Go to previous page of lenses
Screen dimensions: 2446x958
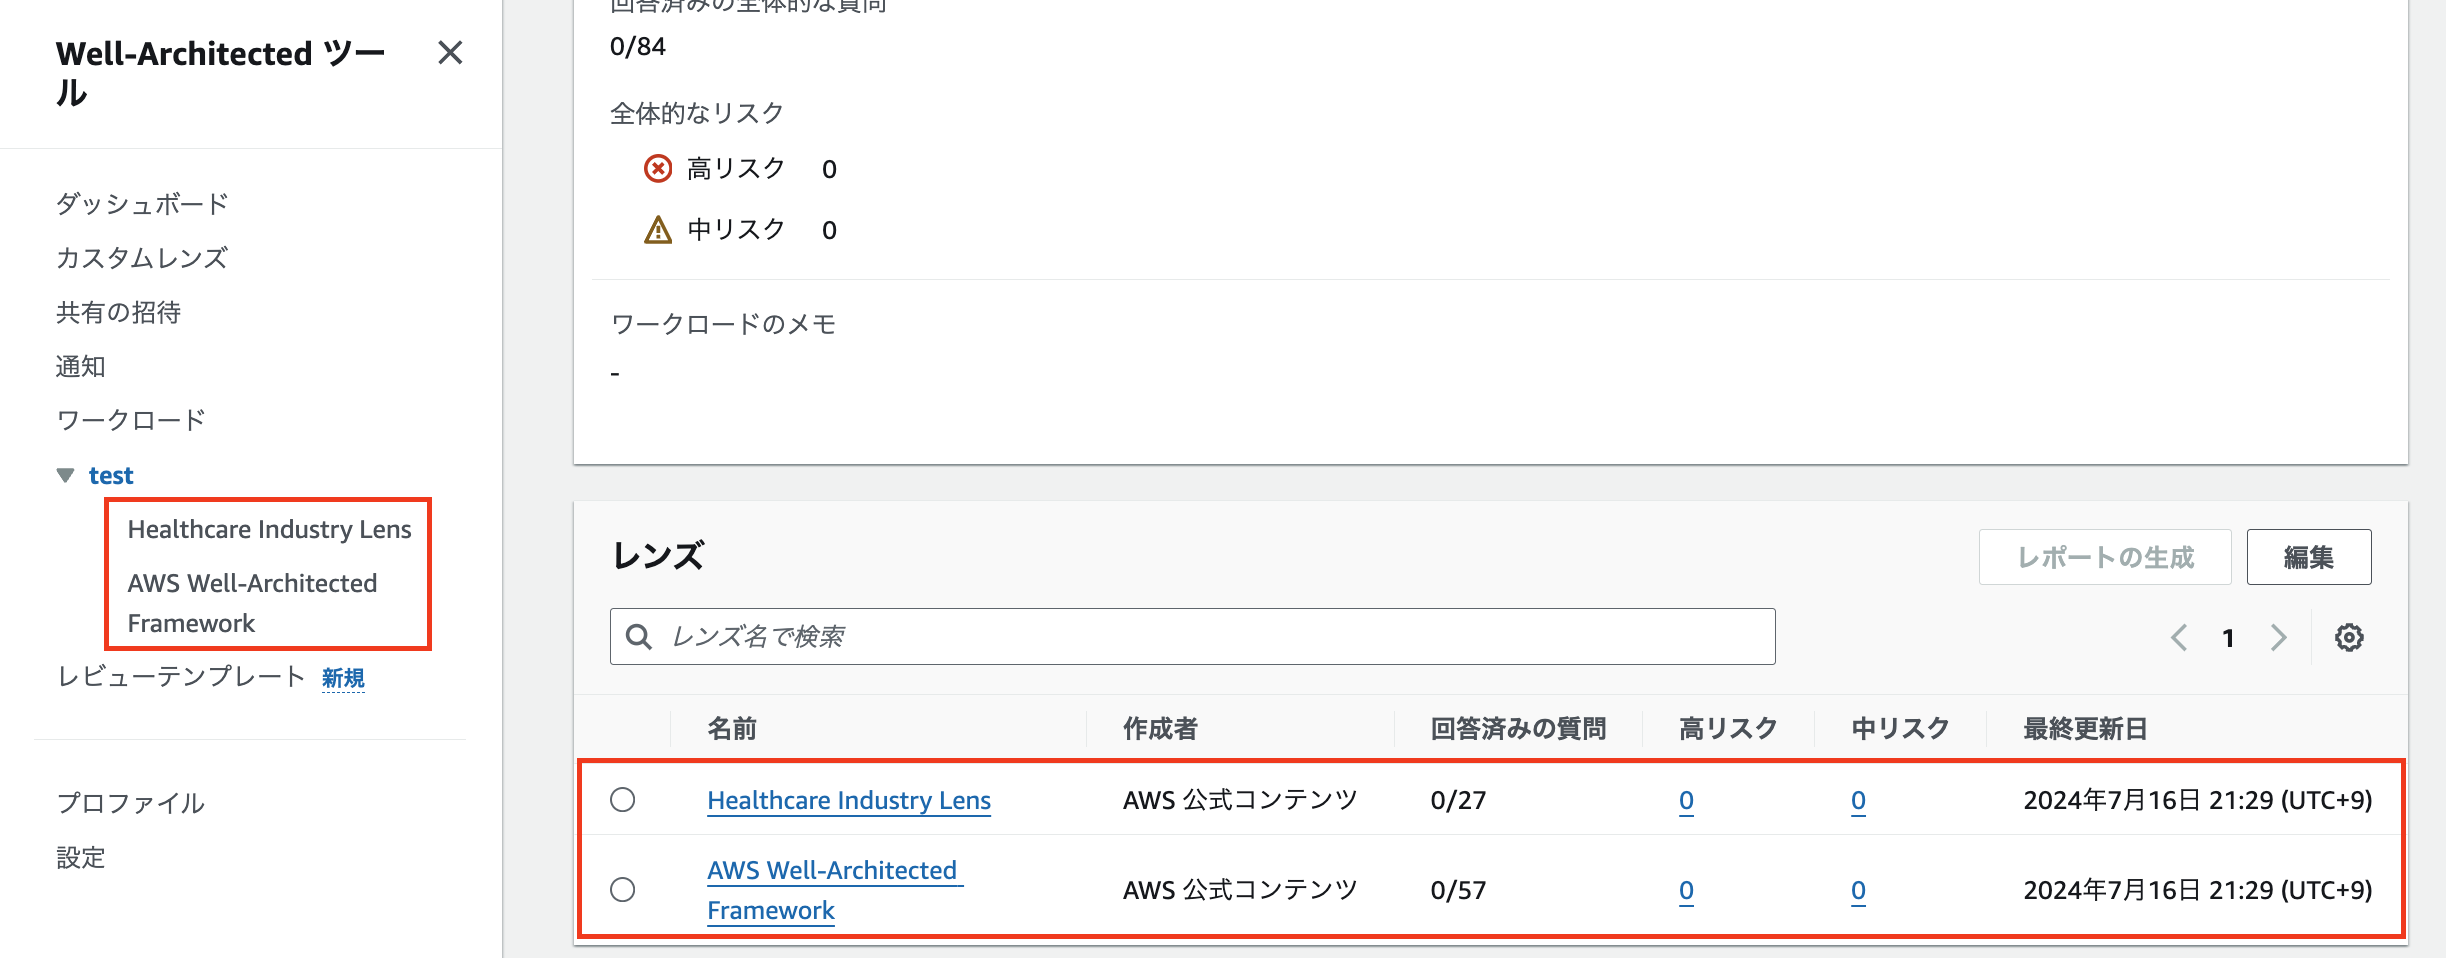pyautogui.click(x=2179, y=638)
